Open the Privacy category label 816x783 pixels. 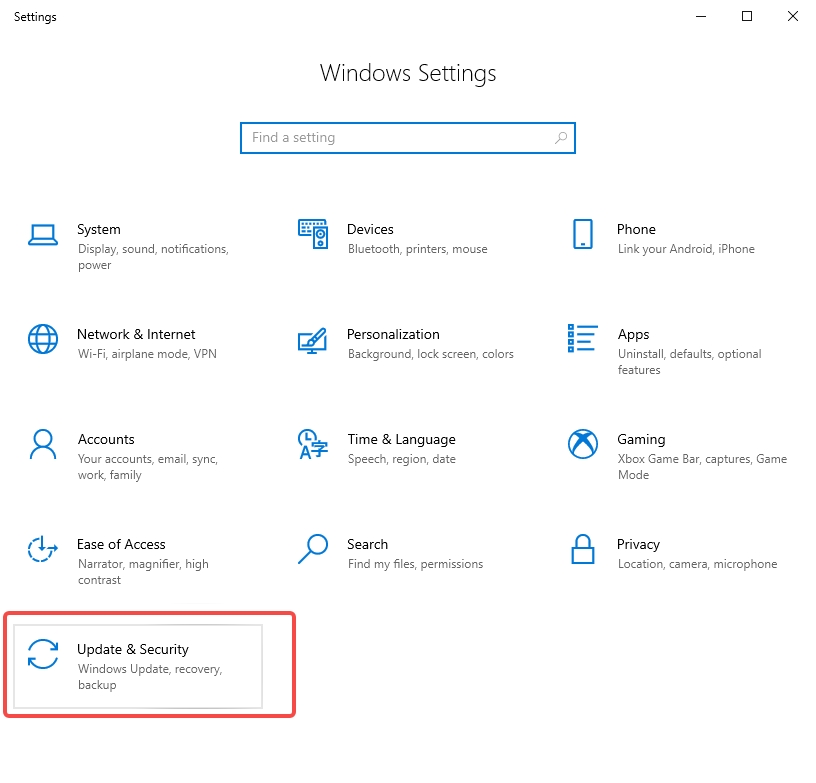[x=638, y=545]
